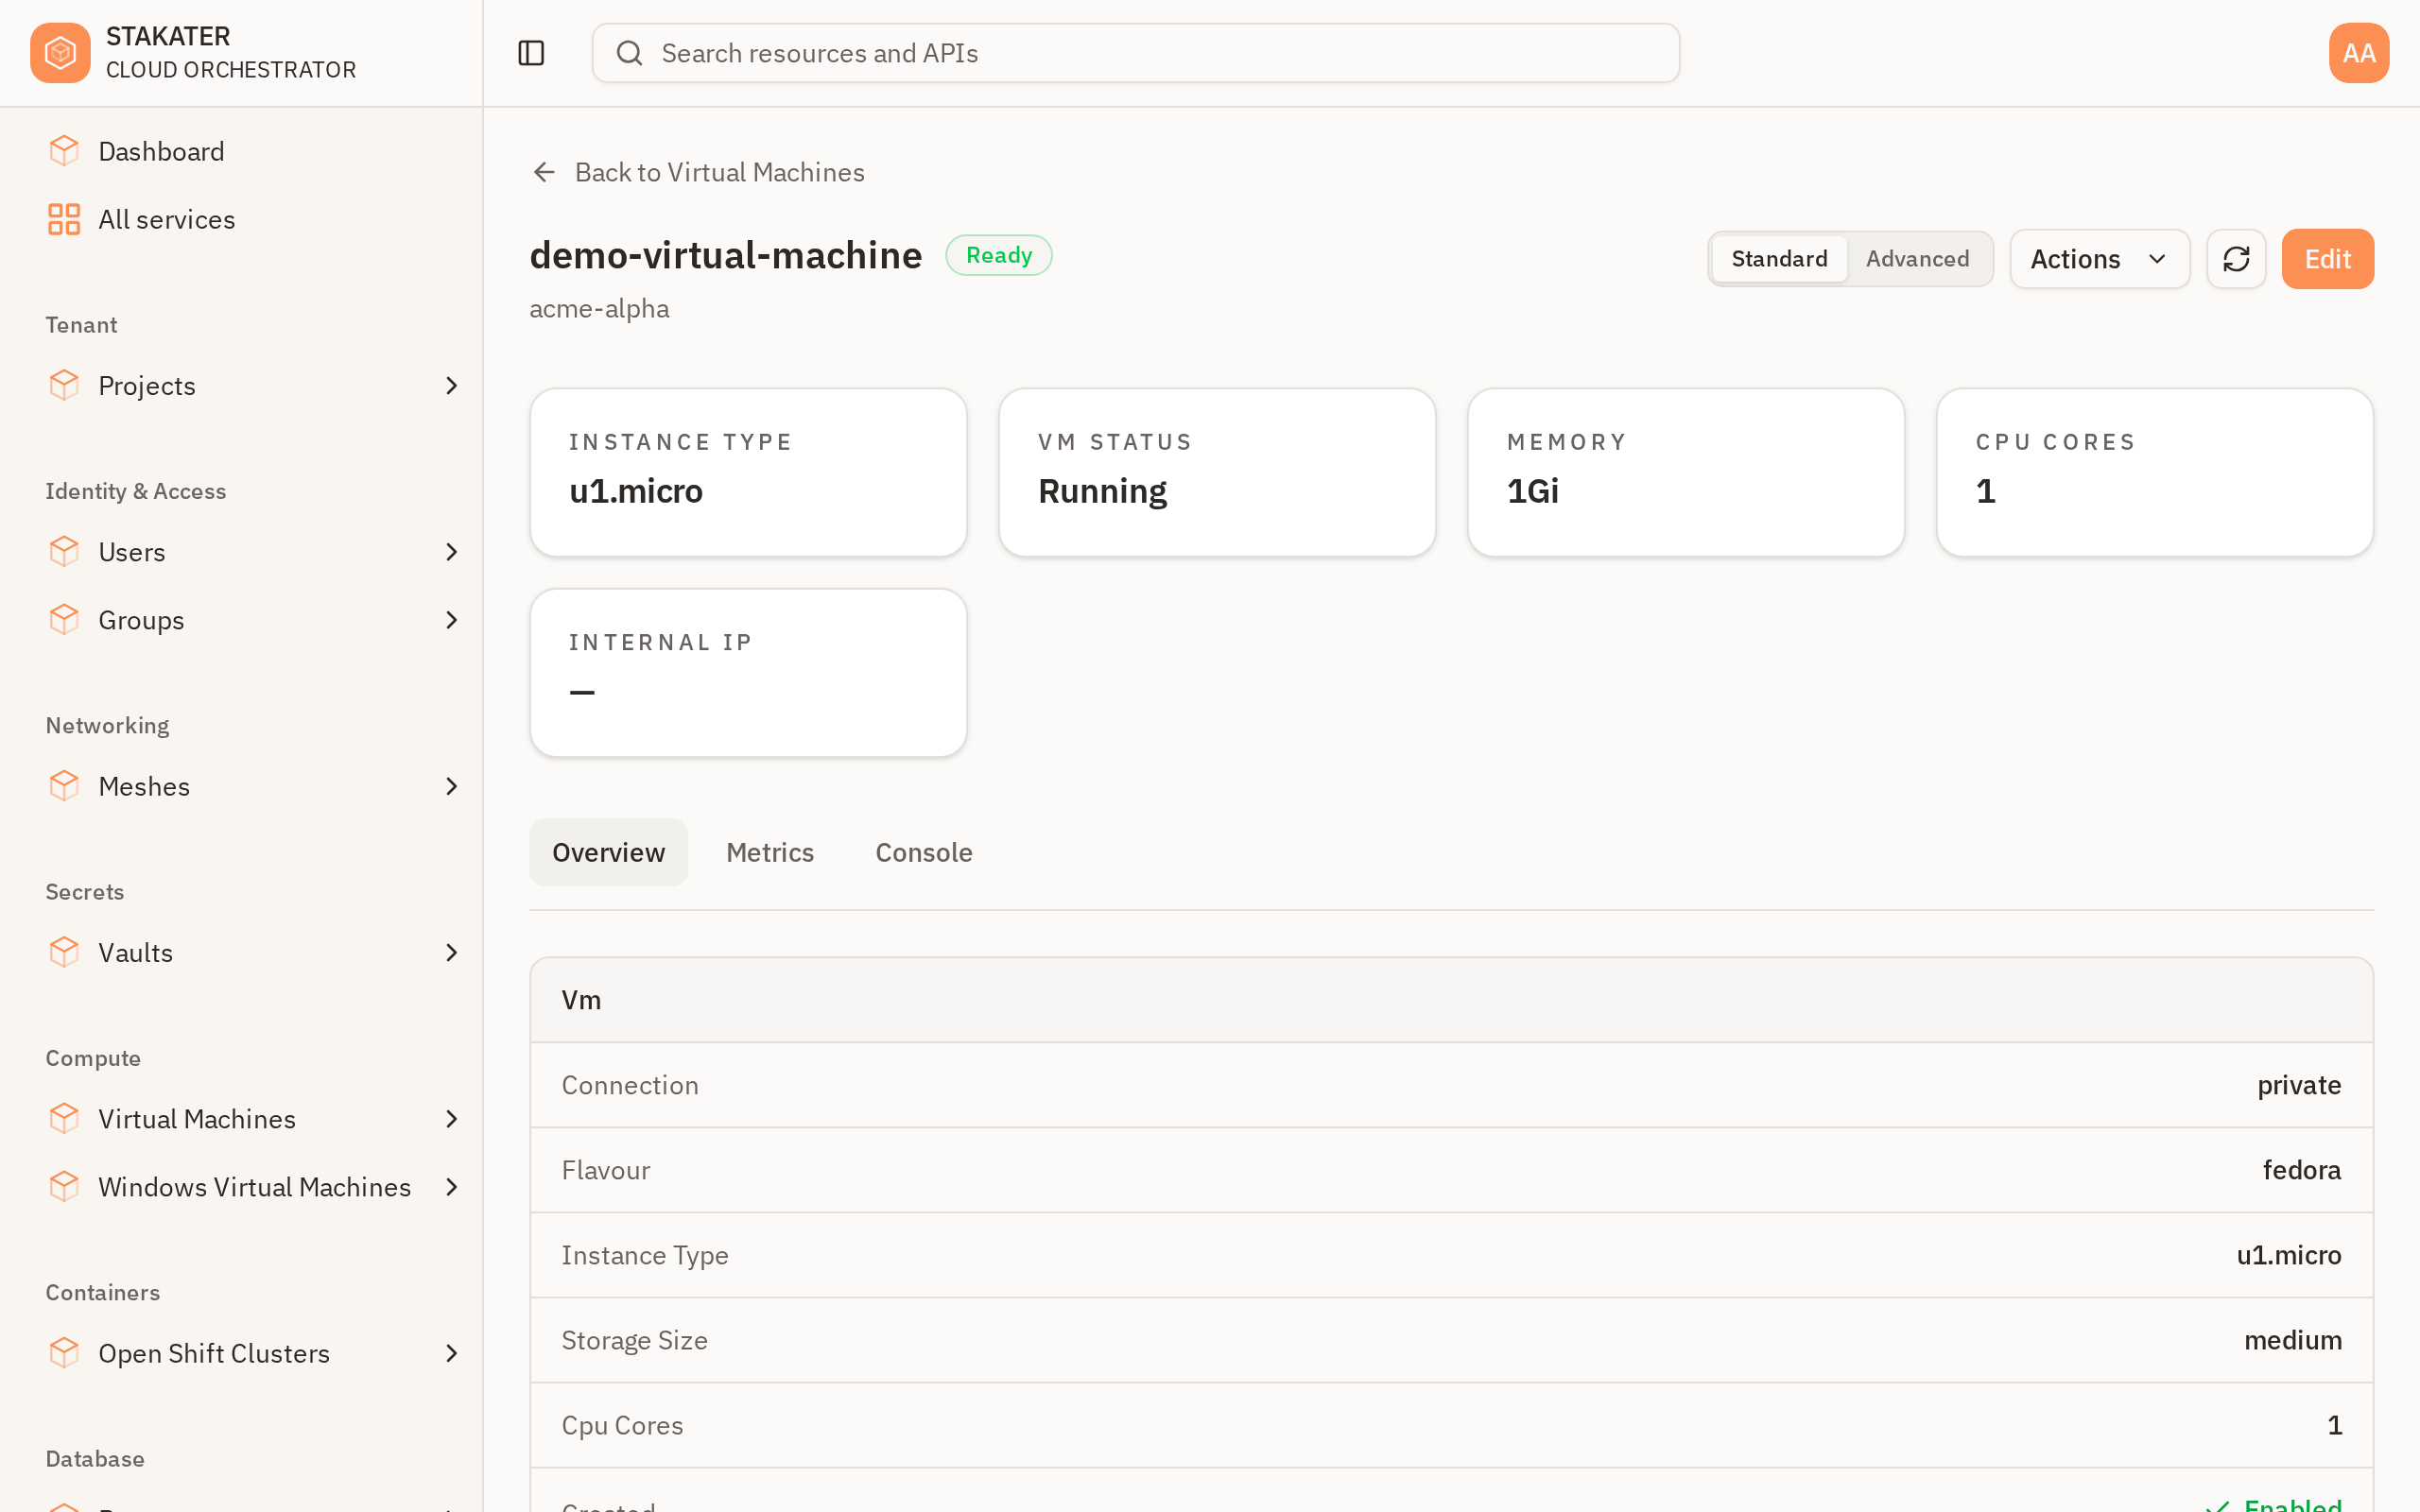Click the Groups cube icon

click(x=64, y=620)
